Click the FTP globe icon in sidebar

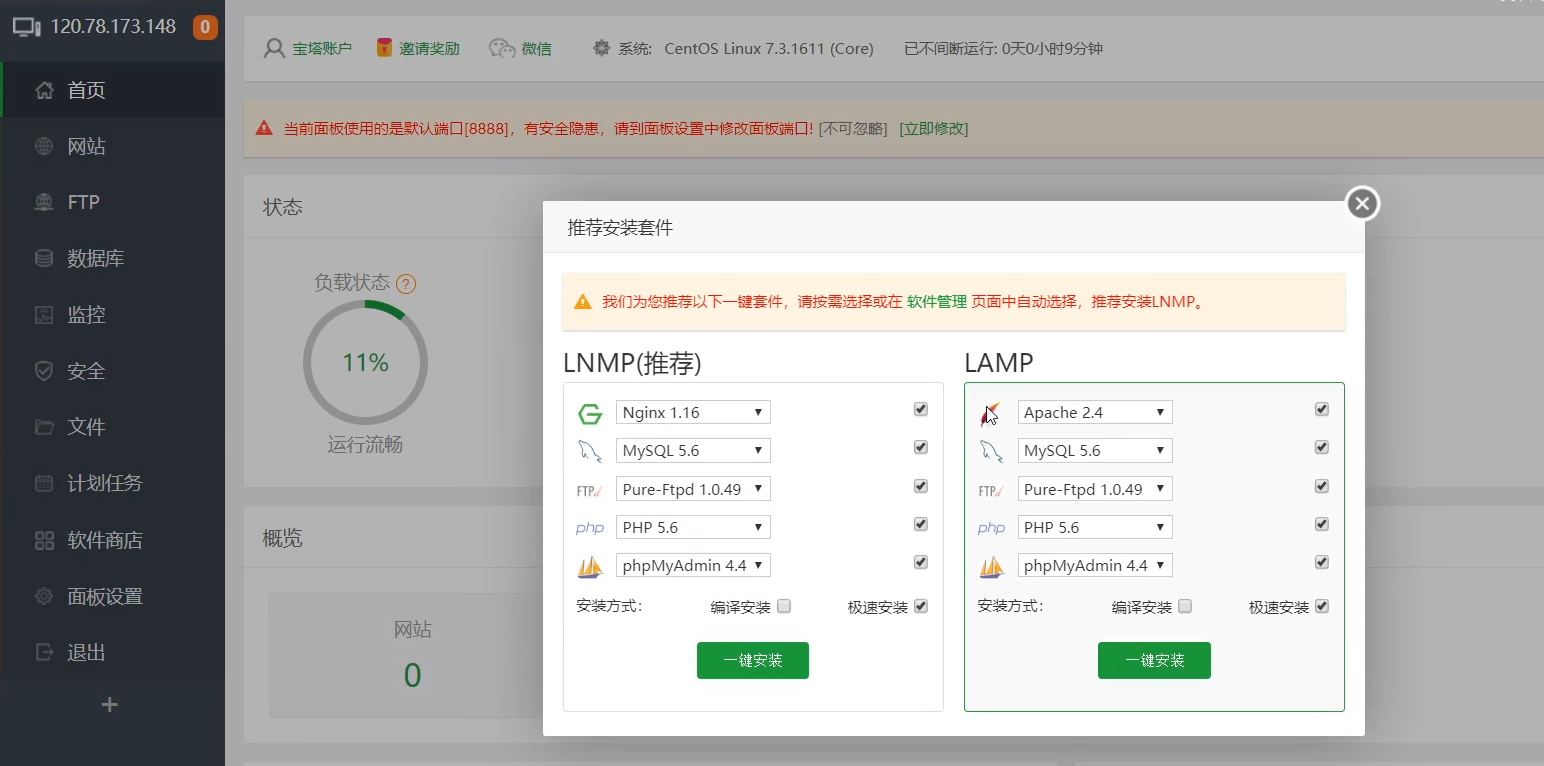(x=44, y=202)
